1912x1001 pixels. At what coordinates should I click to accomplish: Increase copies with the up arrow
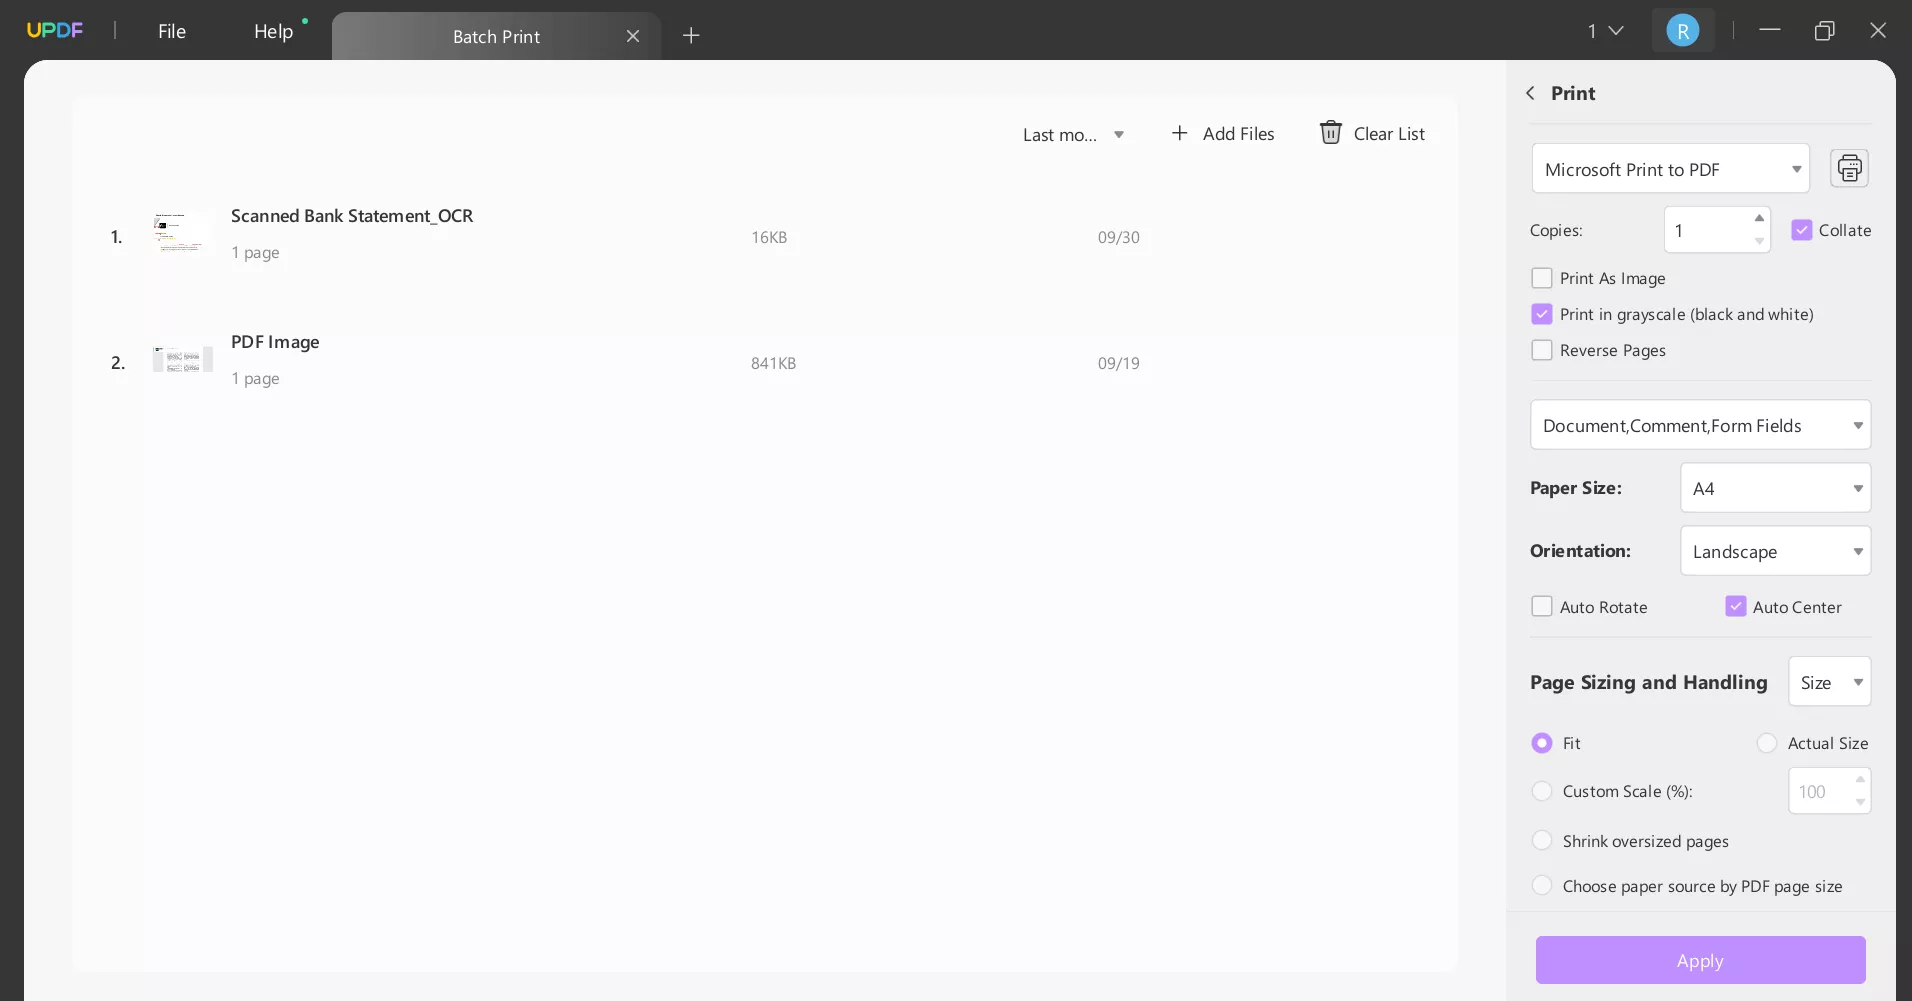[x=1759, y=218]
